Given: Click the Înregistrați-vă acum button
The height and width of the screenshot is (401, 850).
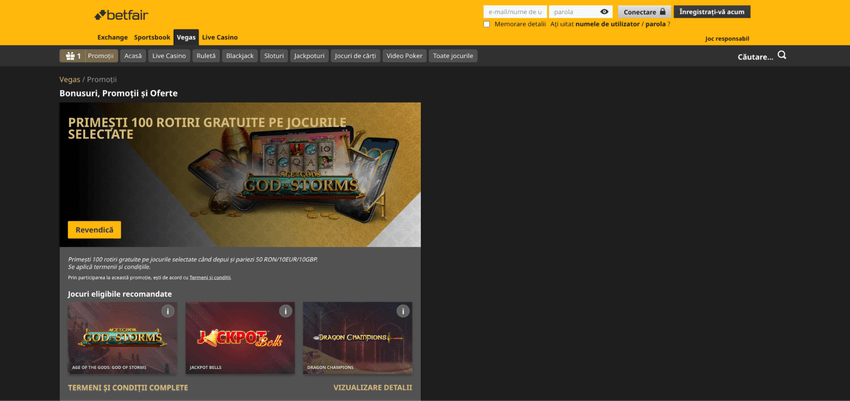Looking at the screenshot, I should point(712,11).
